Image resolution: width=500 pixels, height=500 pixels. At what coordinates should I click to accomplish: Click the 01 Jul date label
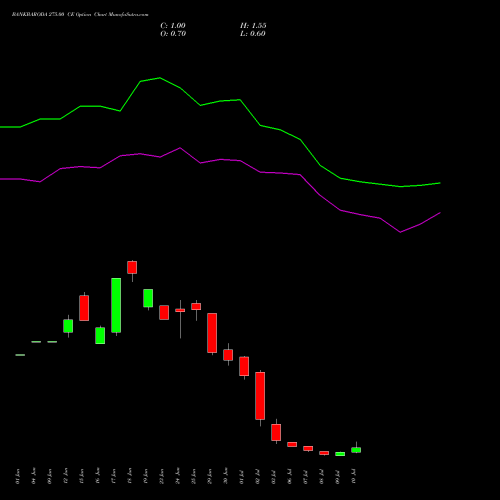[x=242, y=477]
